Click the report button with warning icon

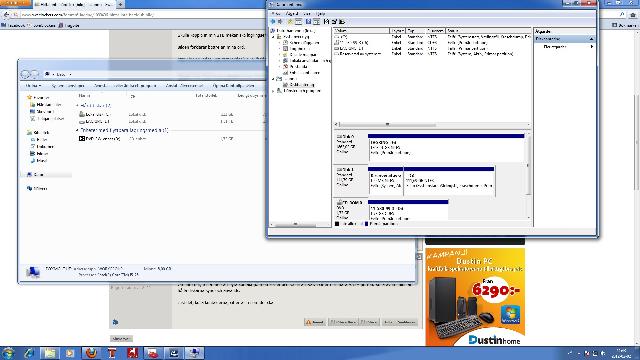pos(315,322)
